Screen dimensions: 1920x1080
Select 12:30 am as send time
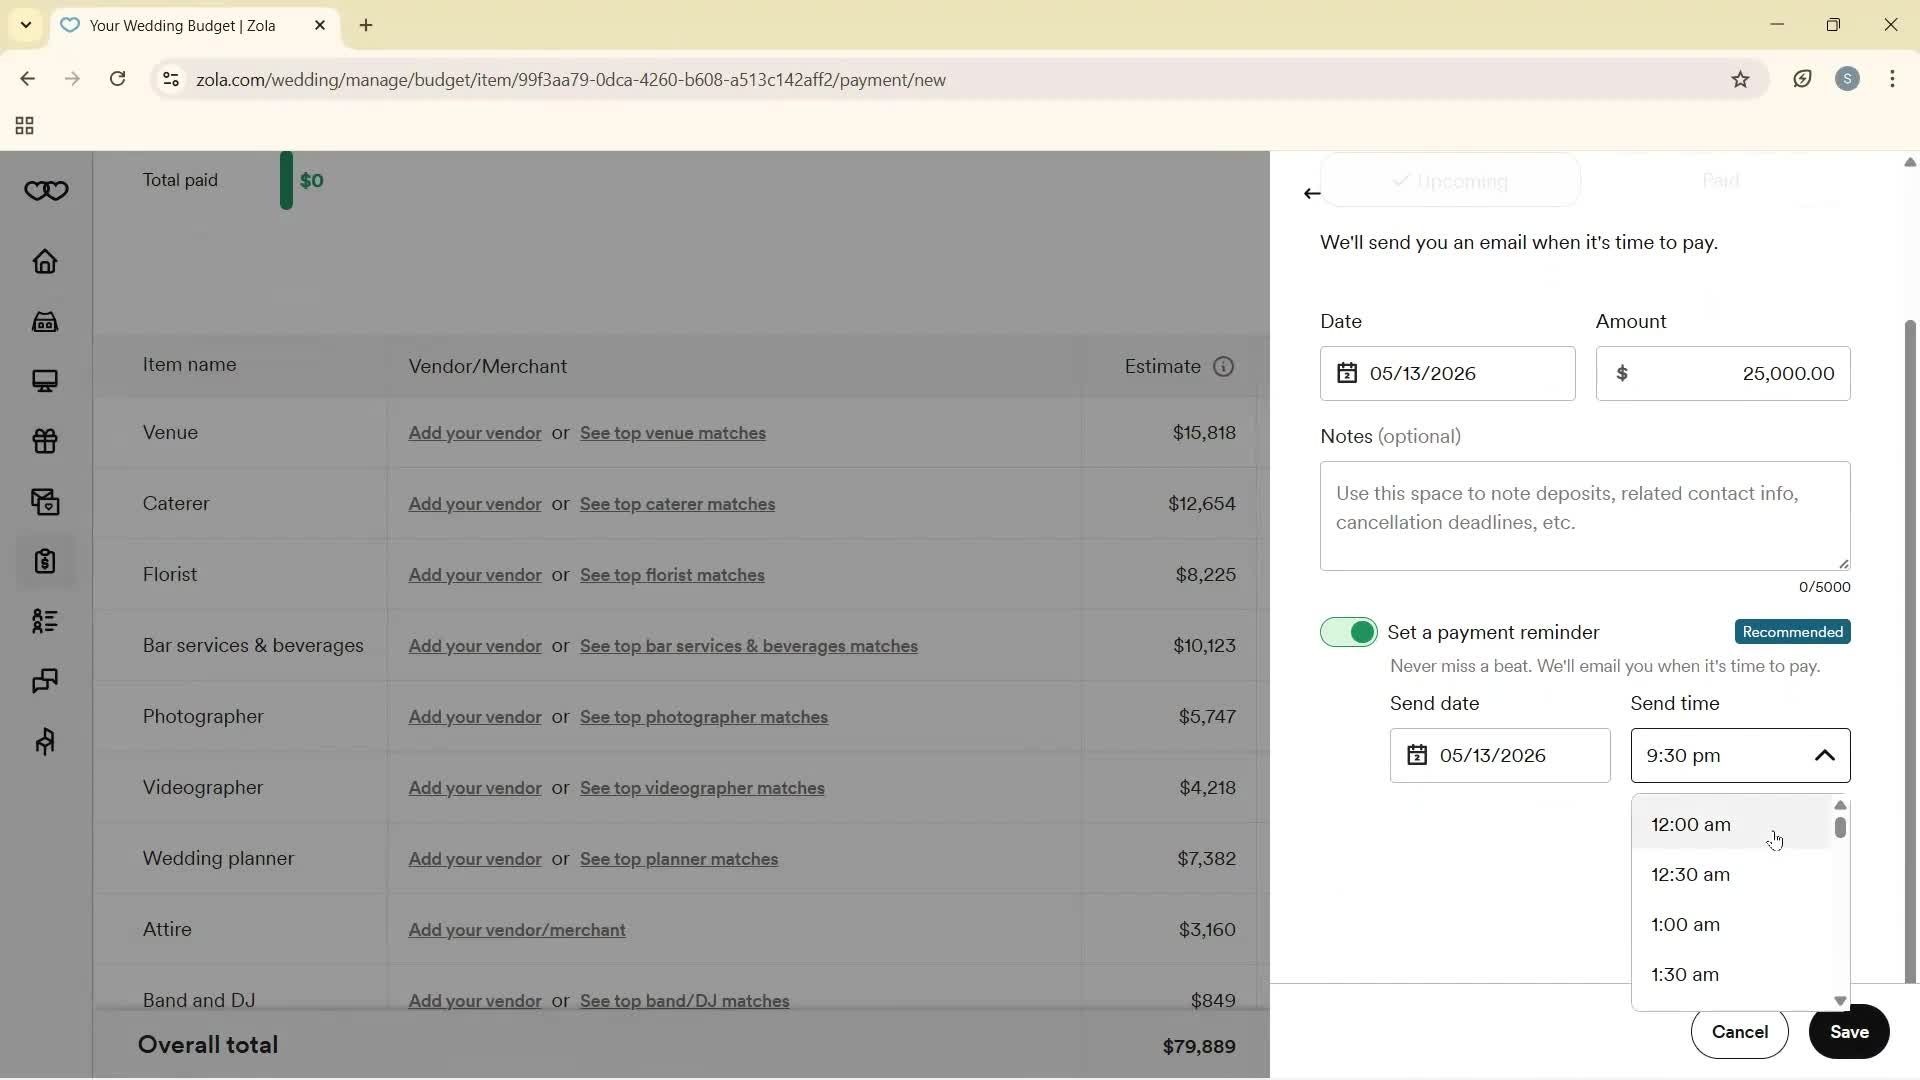1691,874
